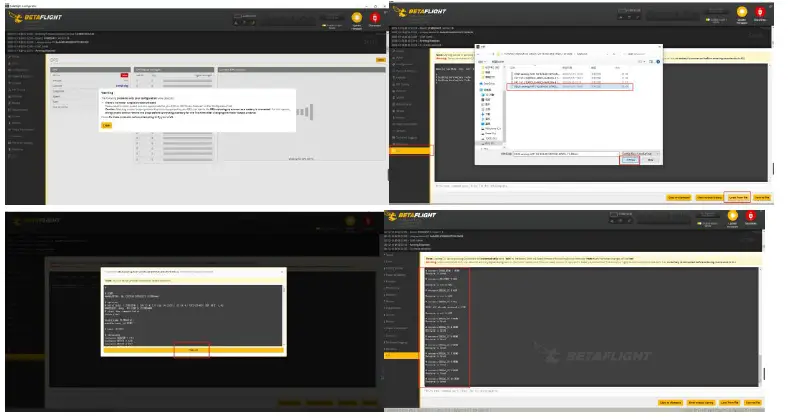This screenshot has height=419, width=797.
Task: Click the blue help icon in the Open dialog
Action: tap(658, 62)
